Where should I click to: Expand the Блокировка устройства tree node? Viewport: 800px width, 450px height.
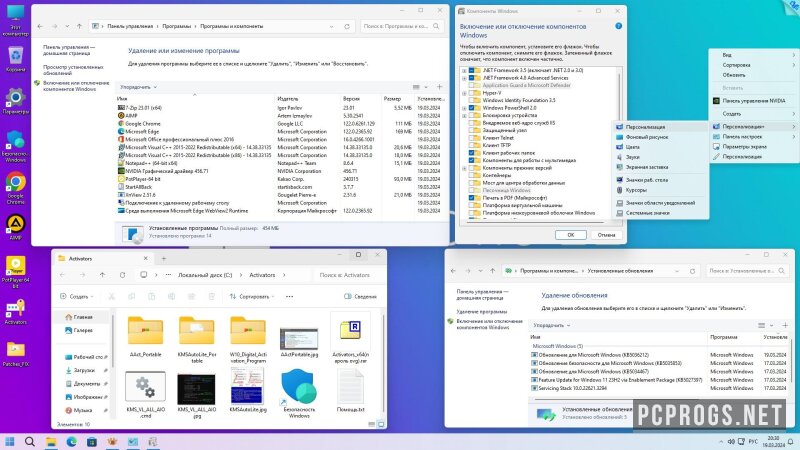click(x=464, y=115)
